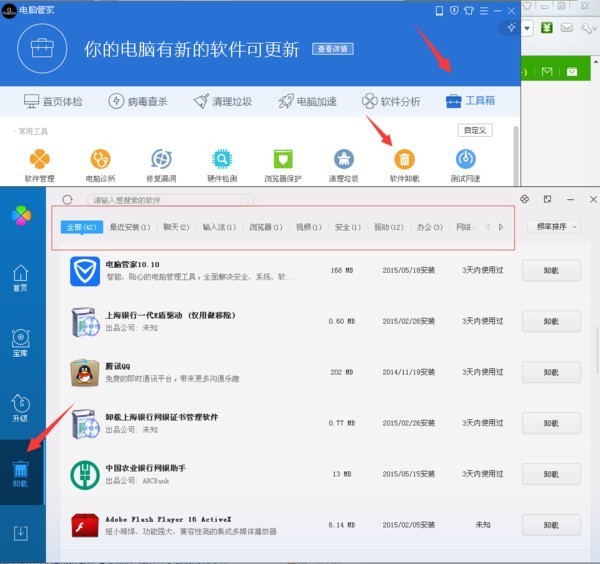Click feedback icon in software manager title
The width and height of the screenshot is (600, 564).
525,199
